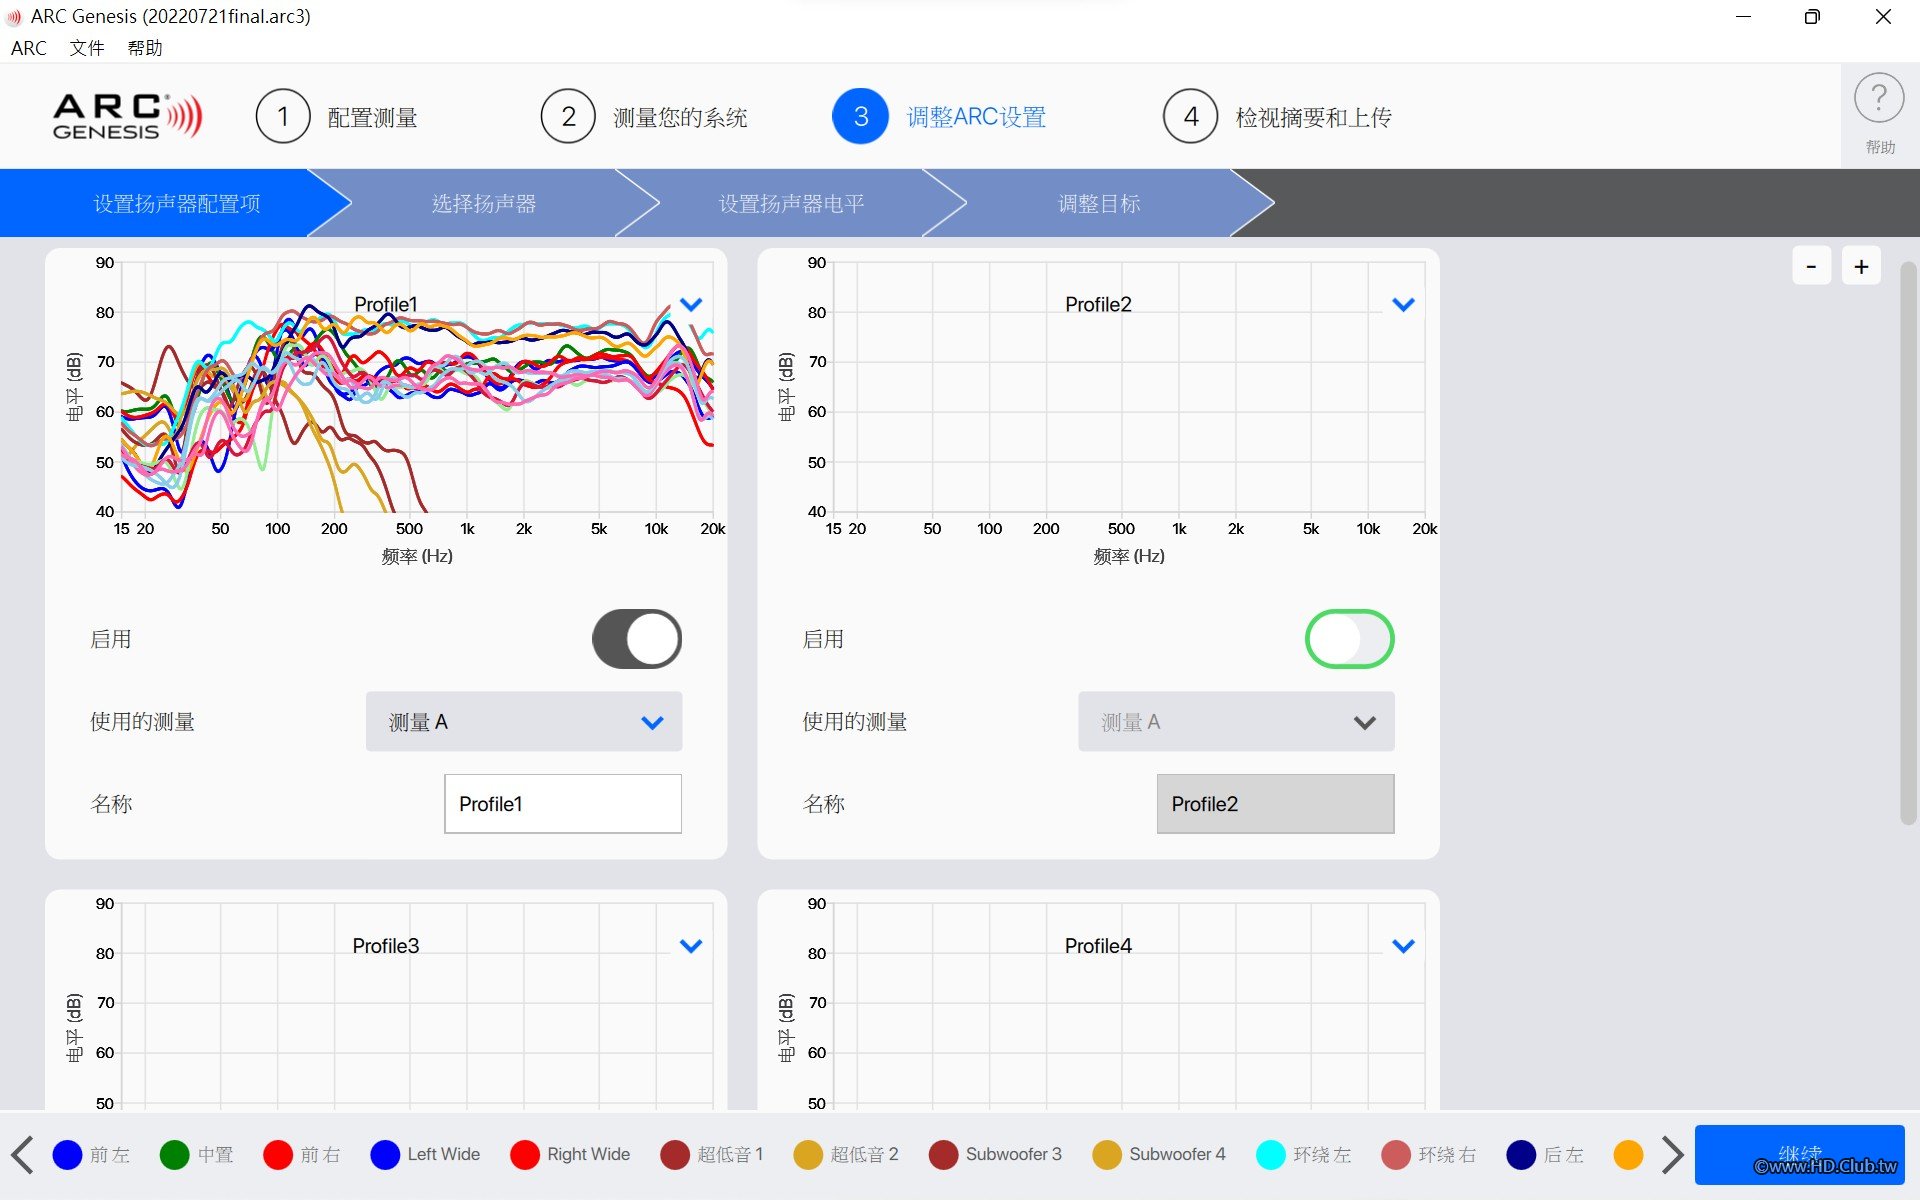Click step 1 circle for 配置测量

pyautogui.click(x=283, y=117)
